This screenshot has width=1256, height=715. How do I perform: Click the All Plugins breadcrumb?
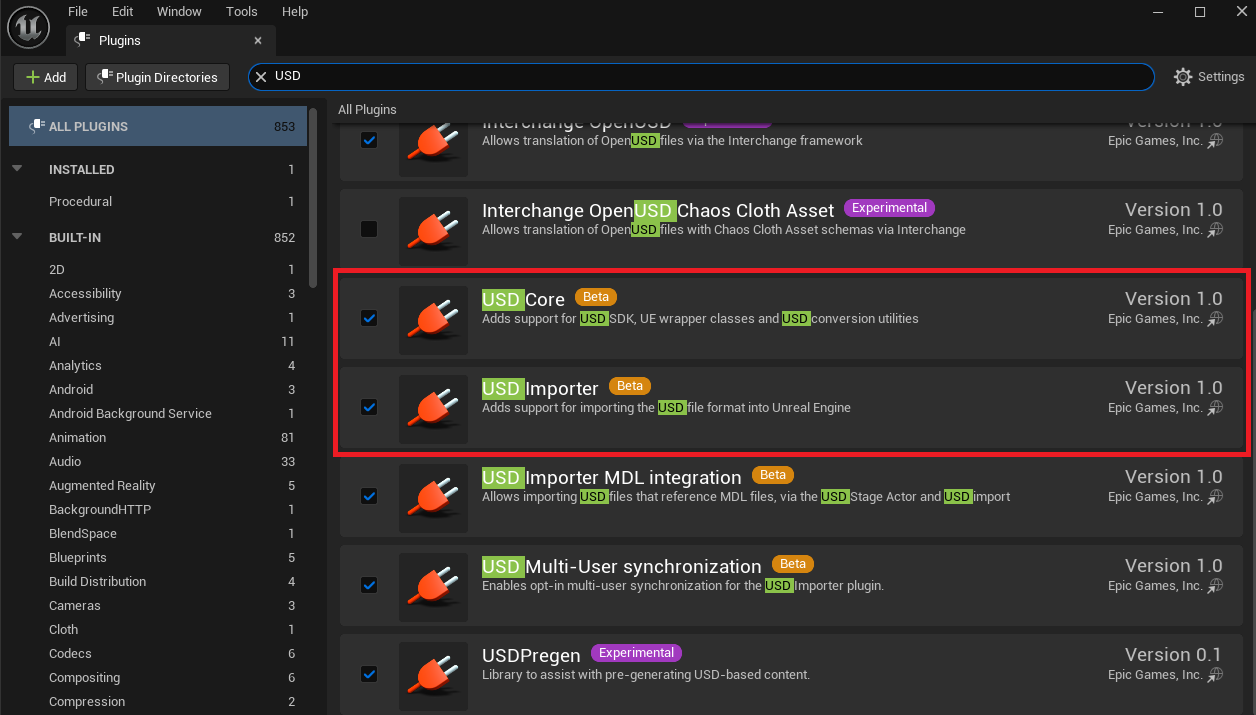click(367, 109)
